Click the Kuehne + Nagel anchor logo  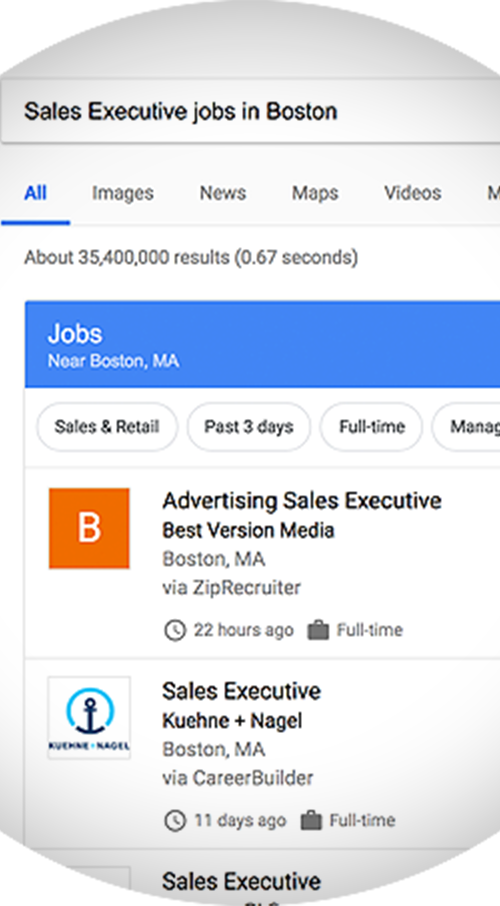[x=89, y=718]
